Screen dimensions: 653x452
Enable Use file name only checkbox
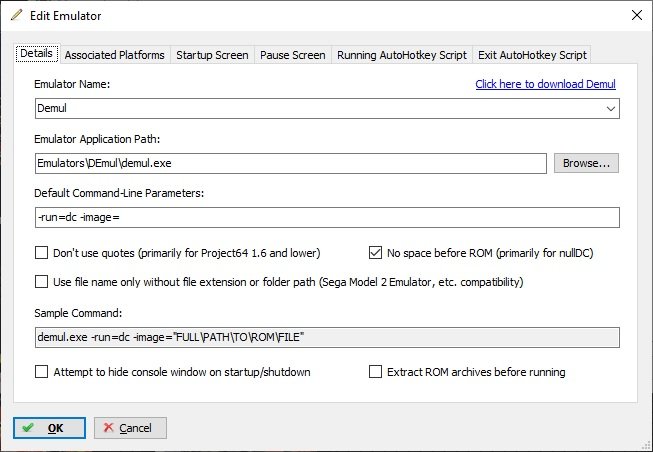tap(41, 282)
